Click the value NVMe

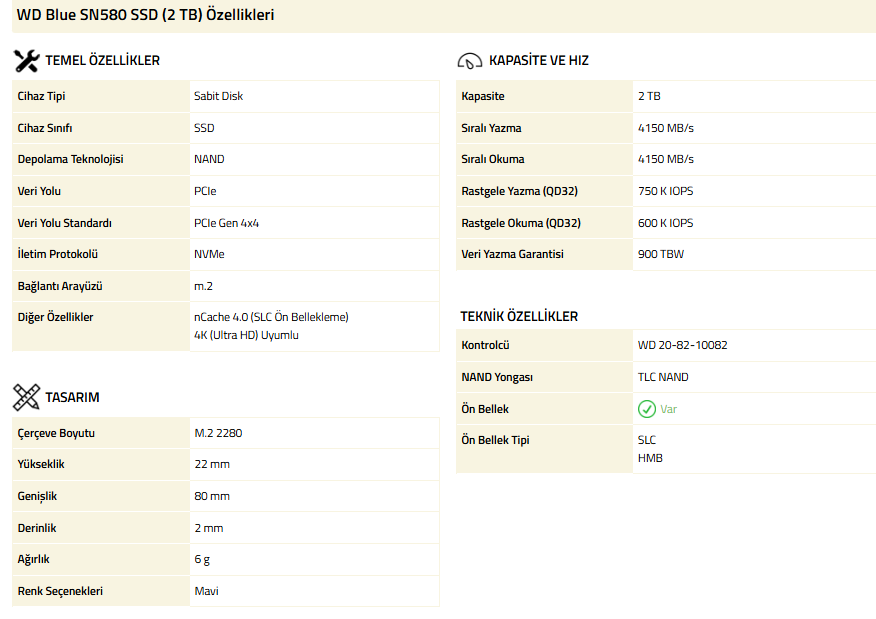[x=209, y=254]
